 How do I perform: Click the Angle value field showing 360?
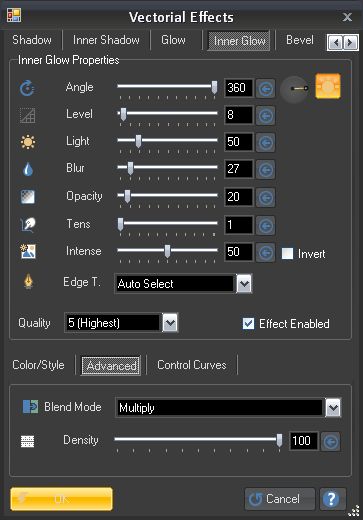(x=239, y=88)
